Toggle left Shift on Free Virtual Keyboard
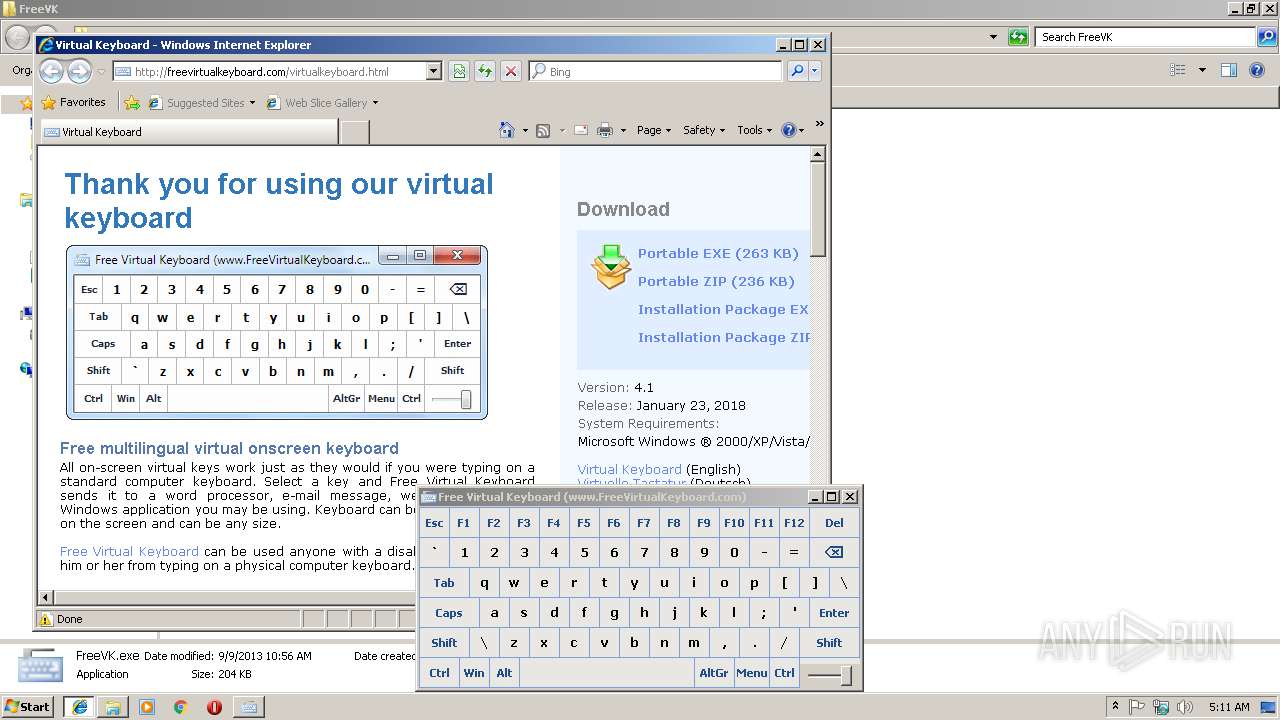The height and width of the screenshot is (720, 1280). 444,643
